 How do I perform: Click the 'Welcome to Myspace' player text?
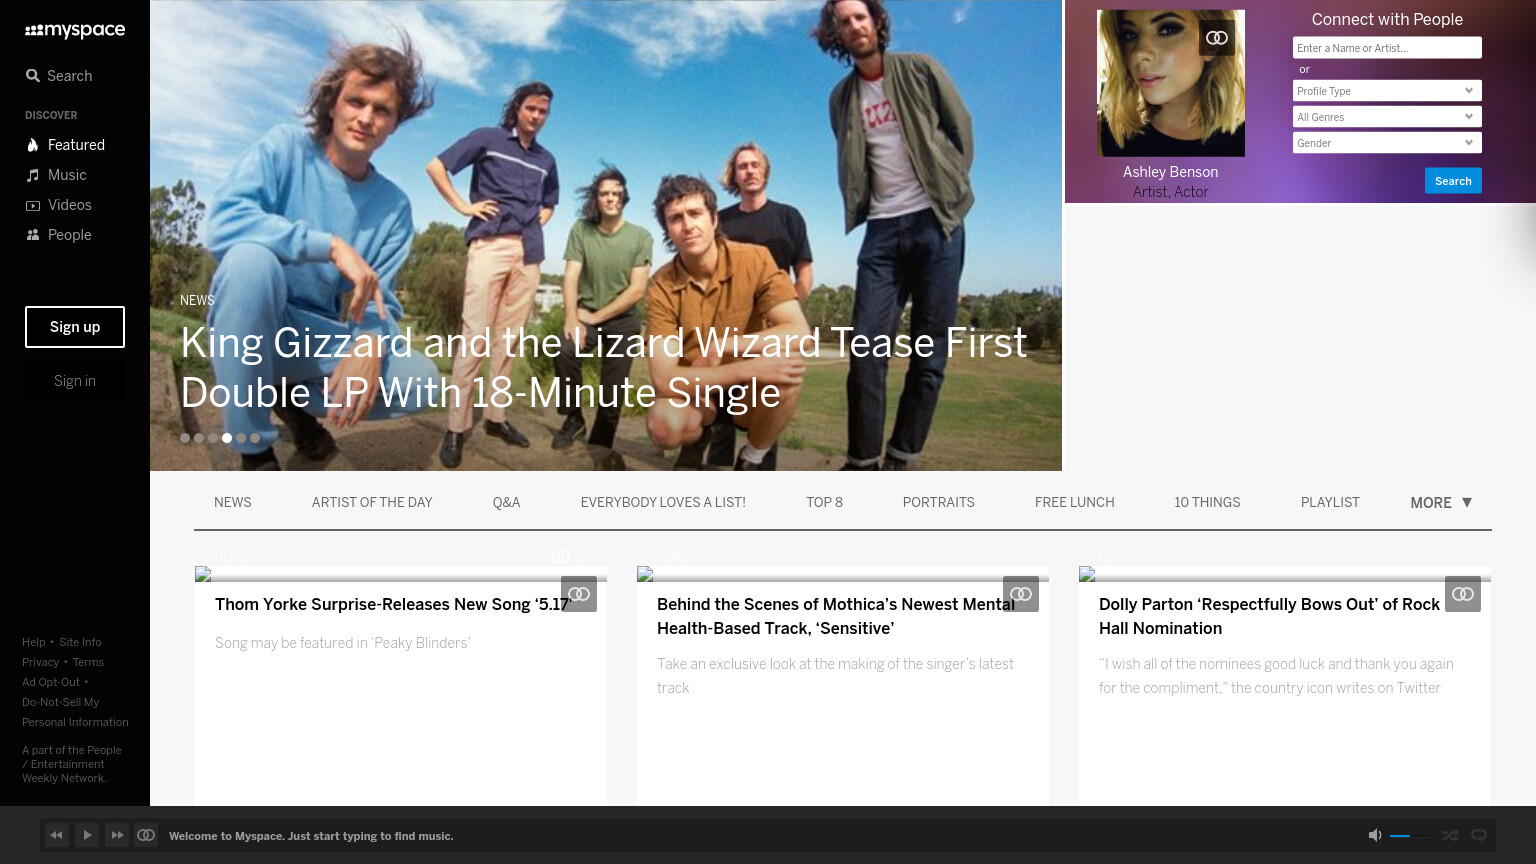311,836
